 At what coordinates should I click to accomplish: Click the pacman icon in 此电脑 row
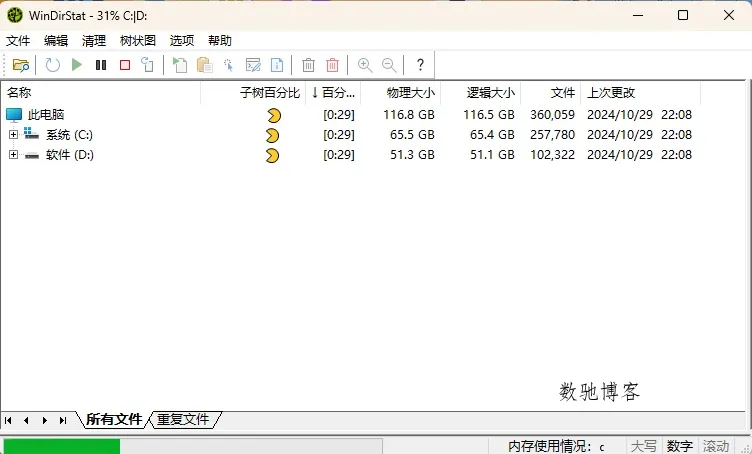(274, 115)
